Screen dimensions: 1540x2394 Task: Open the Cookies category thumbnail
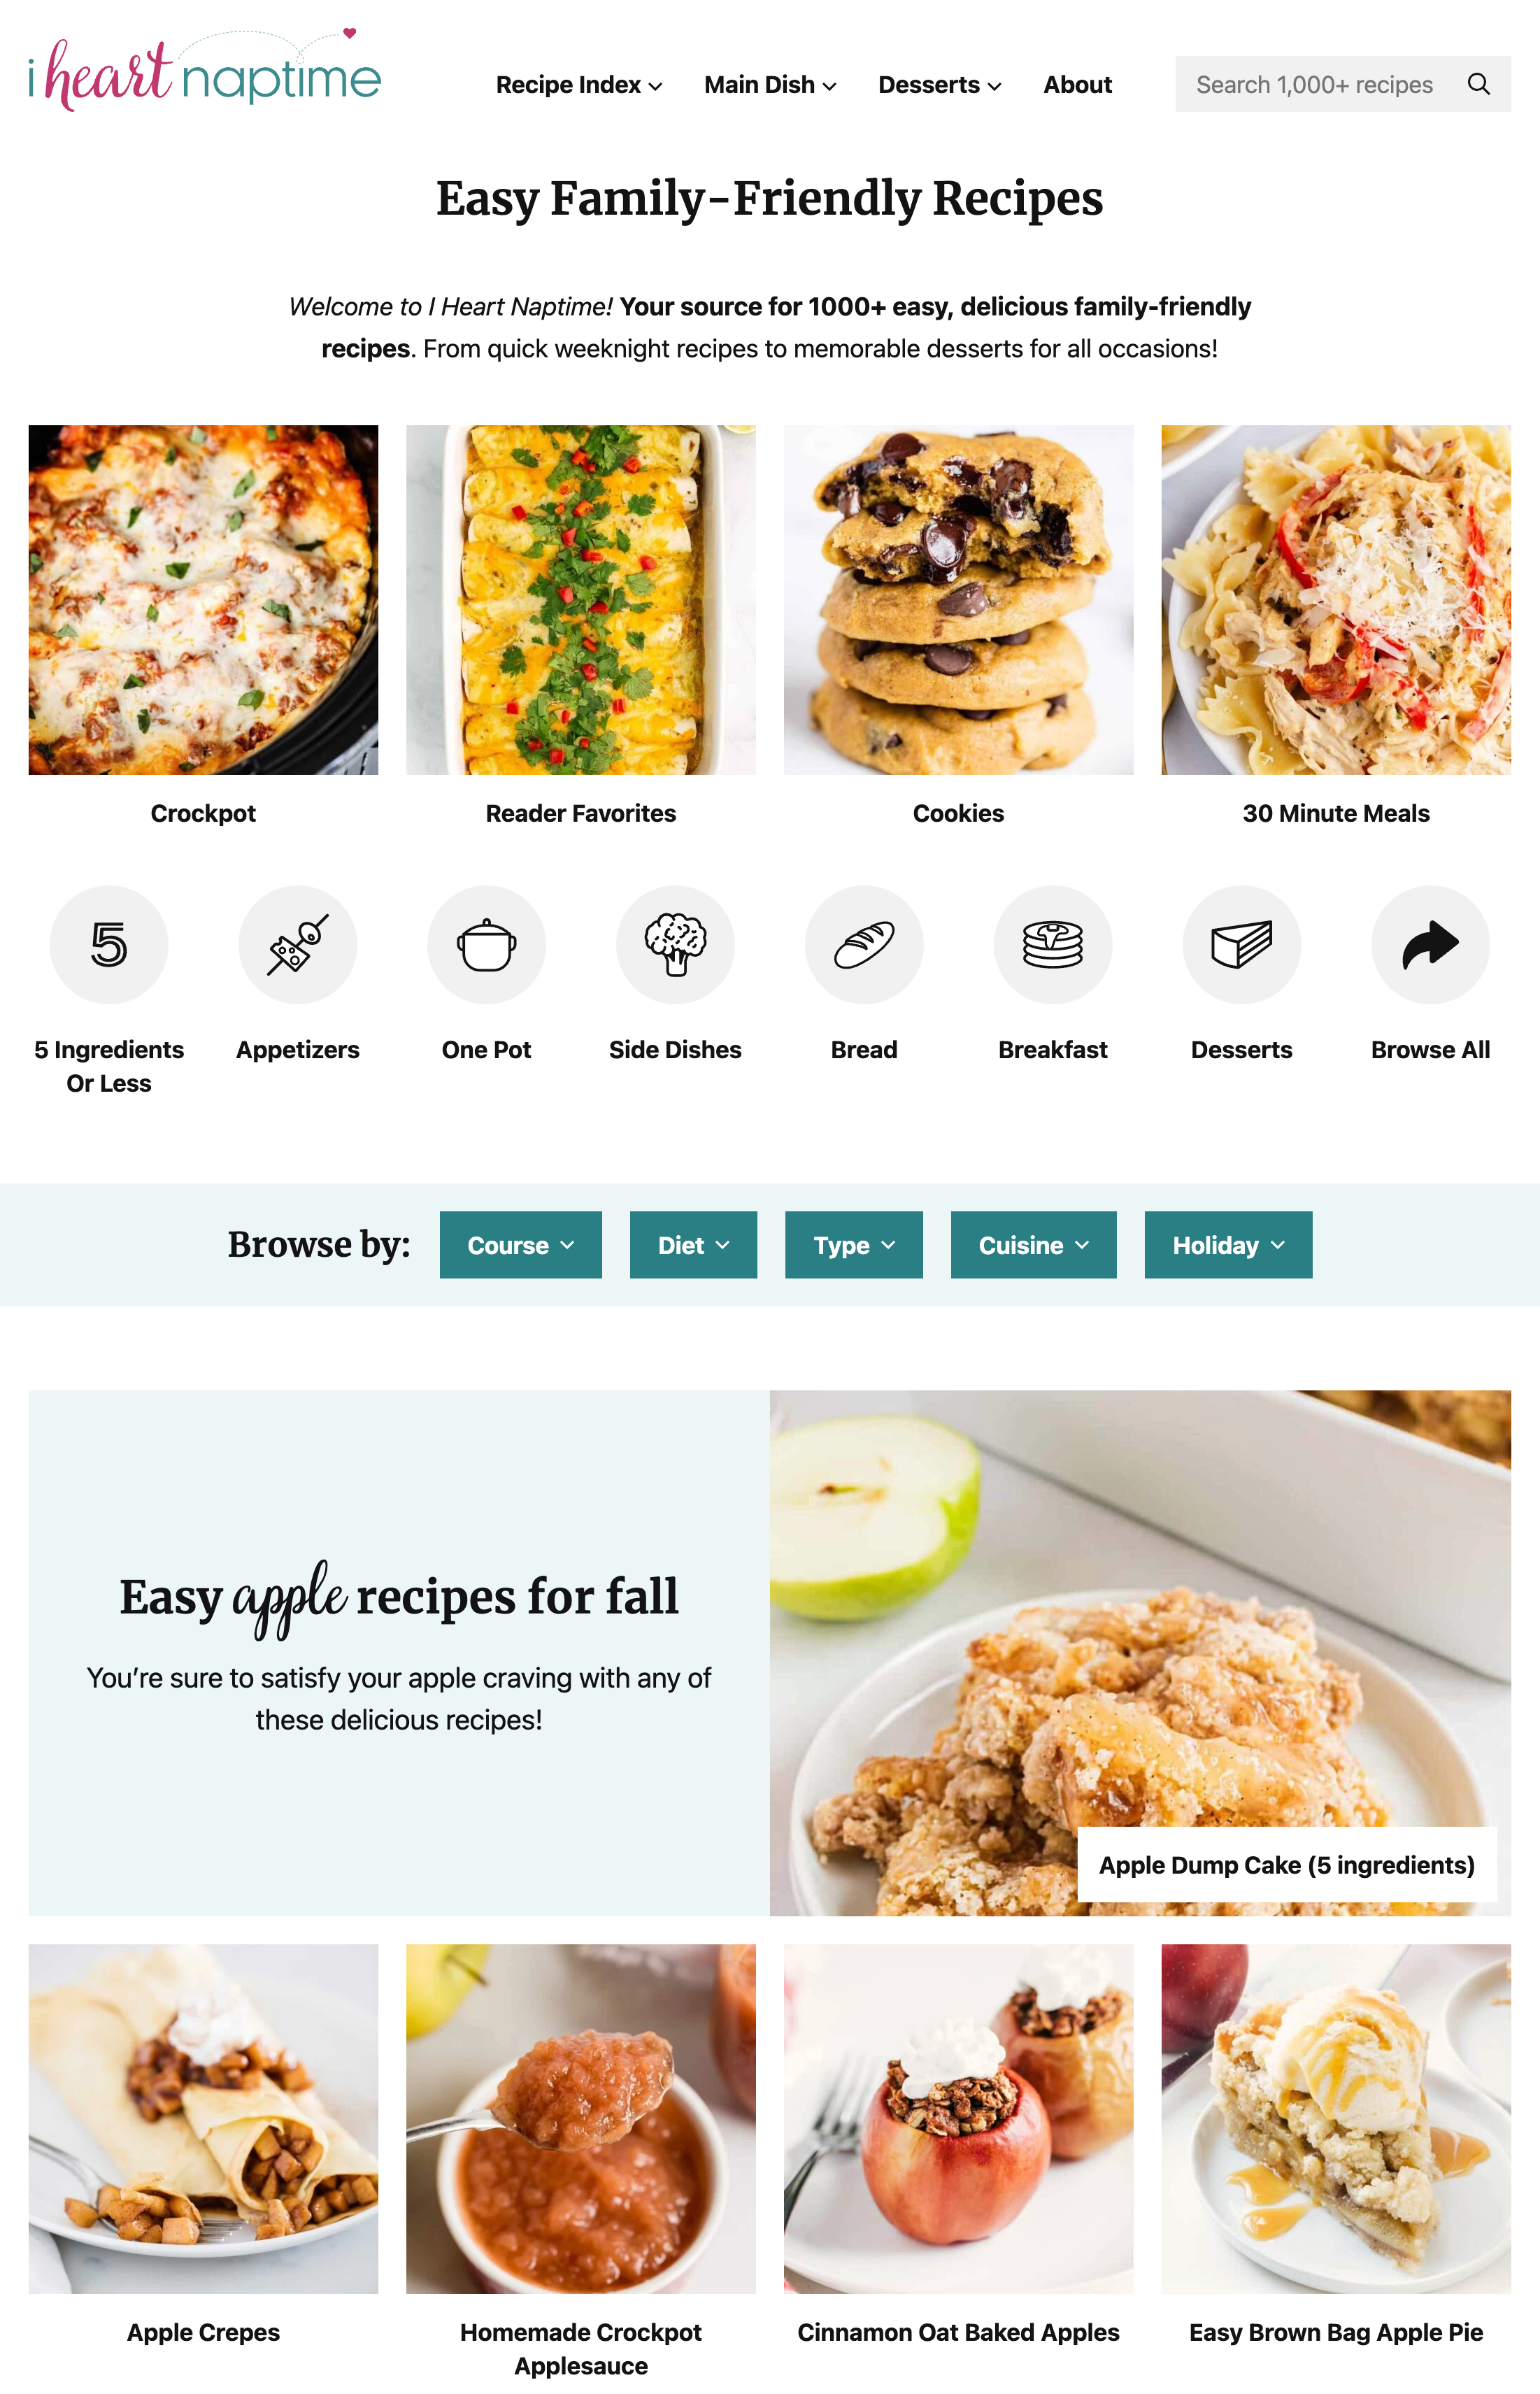958,600
